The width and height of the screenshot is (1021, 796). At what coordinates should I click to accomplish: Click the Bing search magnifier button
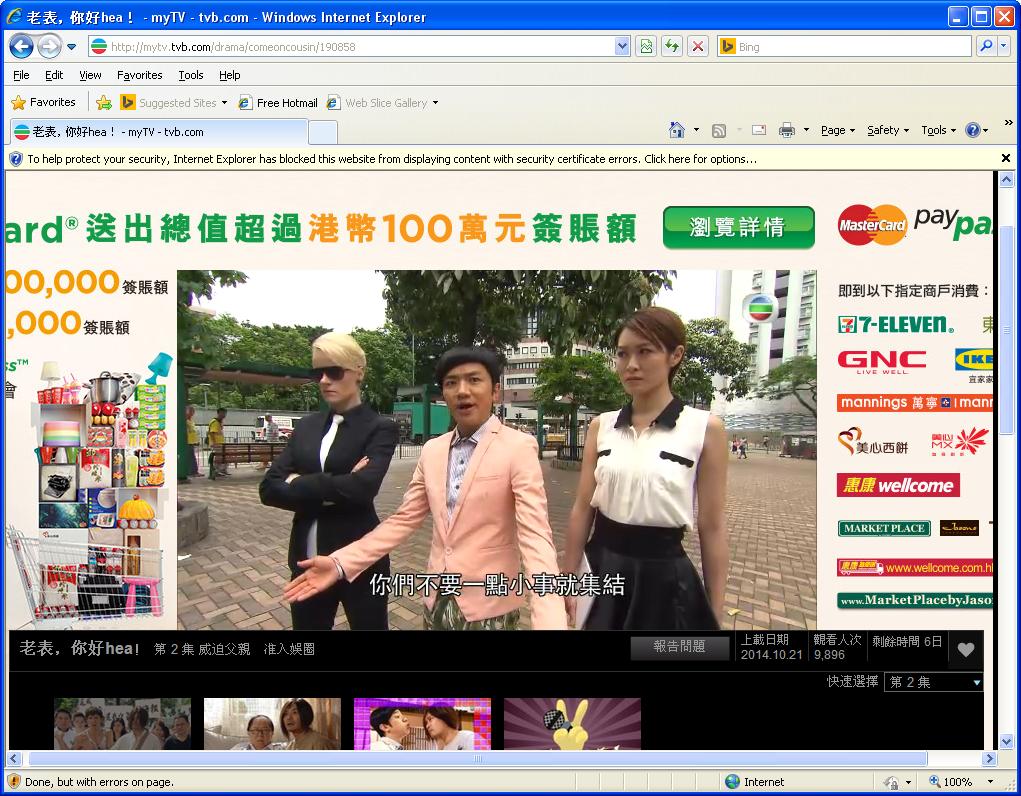pos(986,46)
